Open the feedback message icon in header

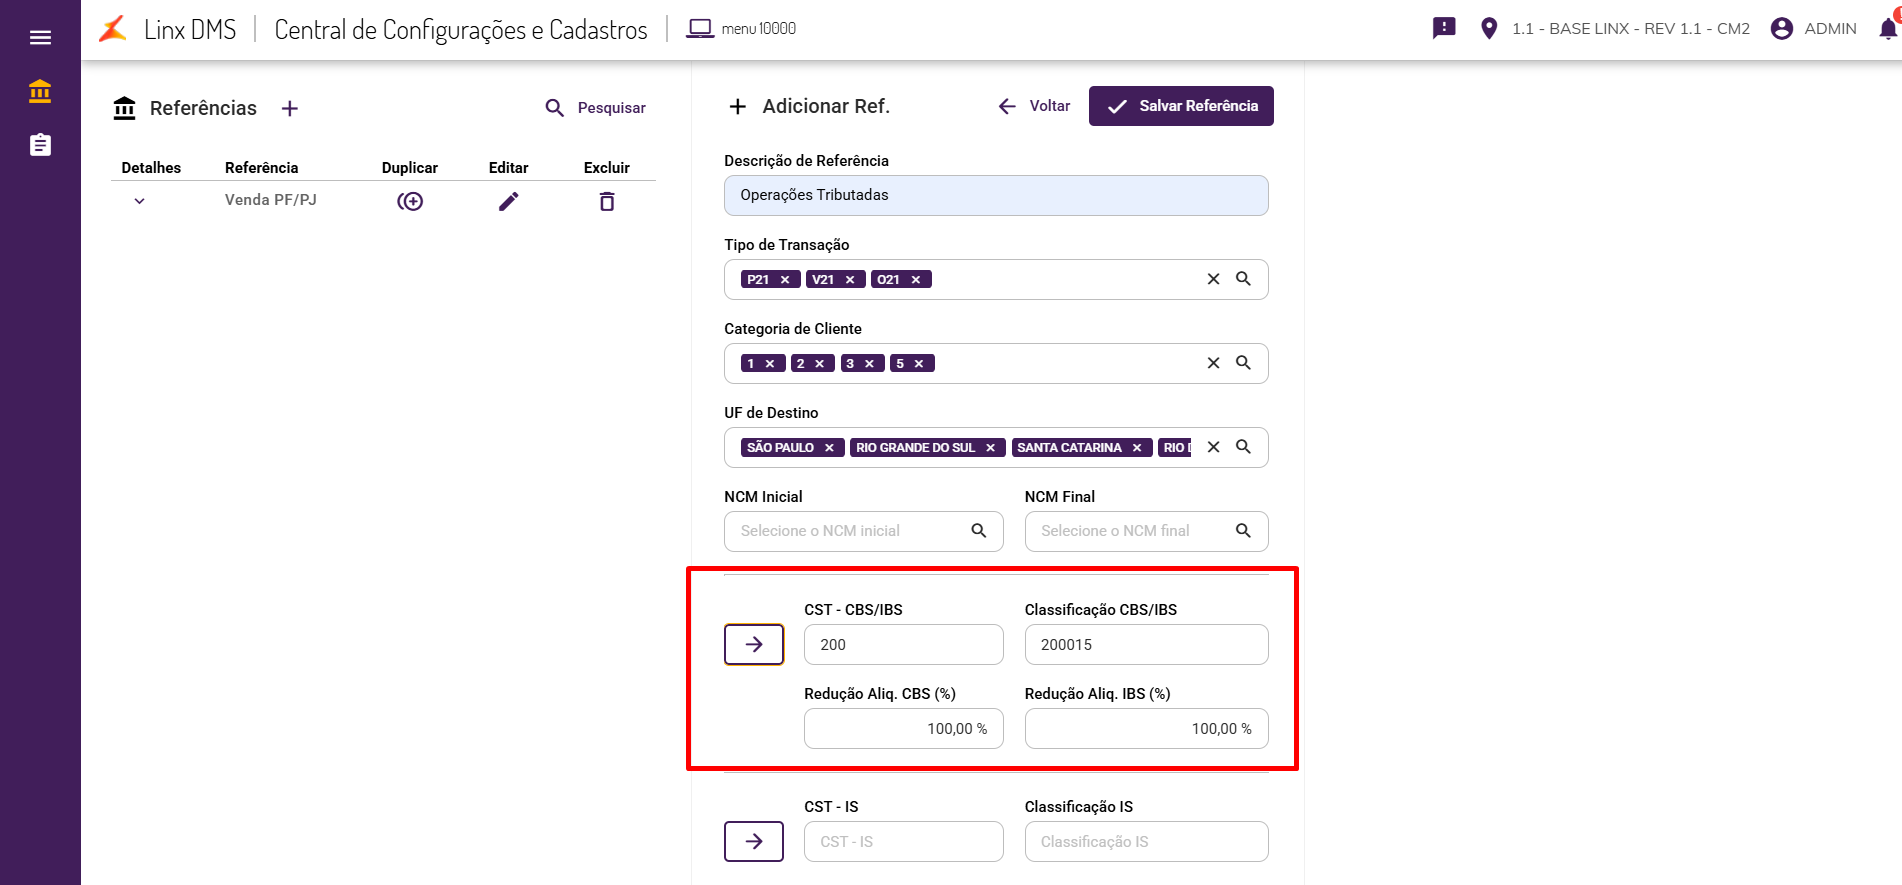(1444, 28)
